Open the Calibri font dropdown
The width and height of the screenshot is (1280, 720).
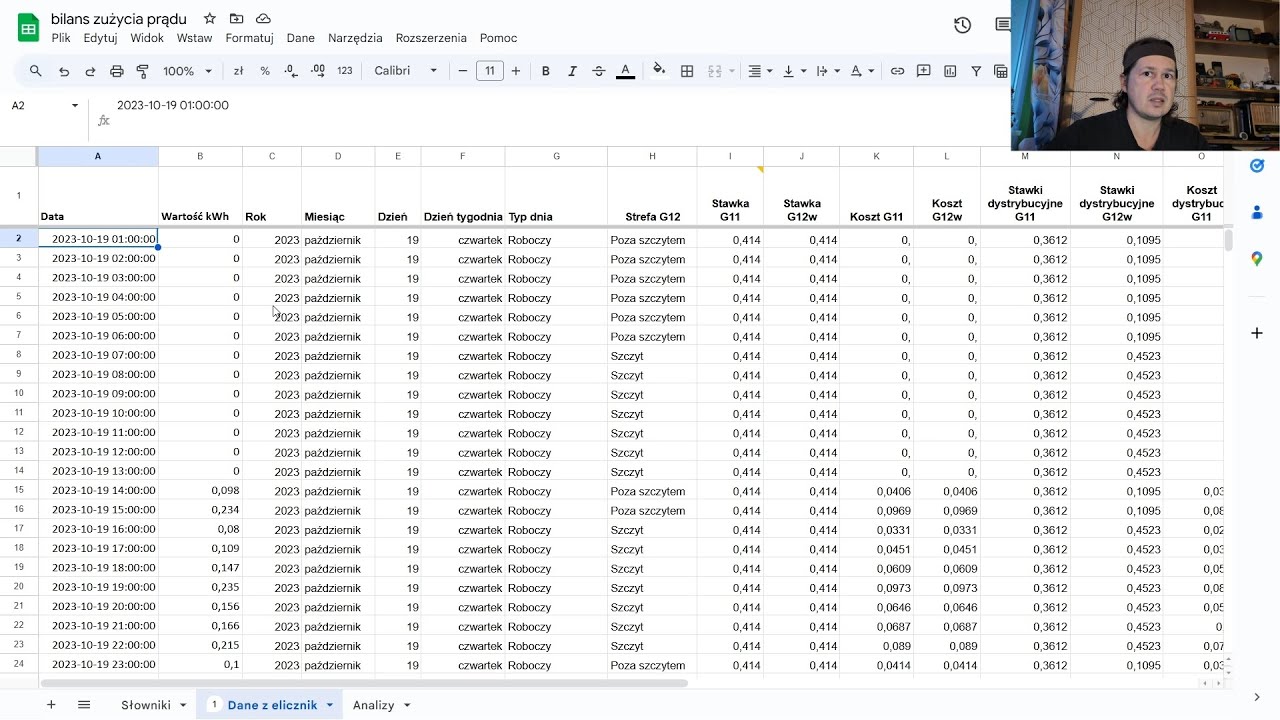pyautogui.click(x=406, y=71)
